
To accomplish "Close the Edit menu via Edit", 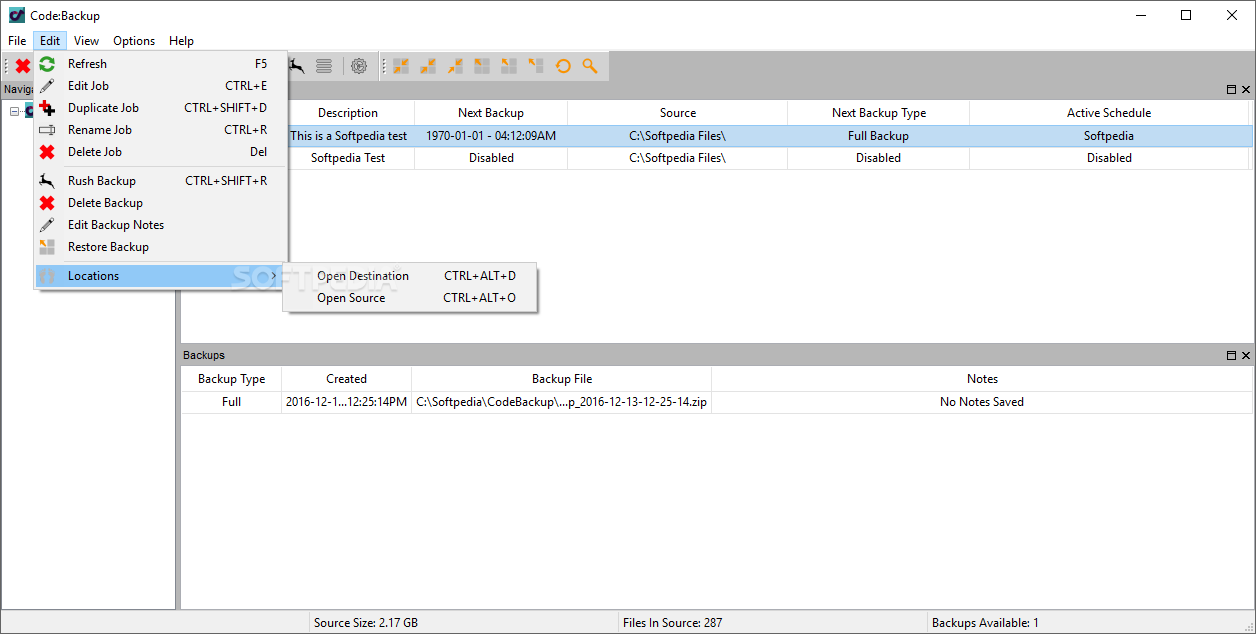I will tap(50, 41).
